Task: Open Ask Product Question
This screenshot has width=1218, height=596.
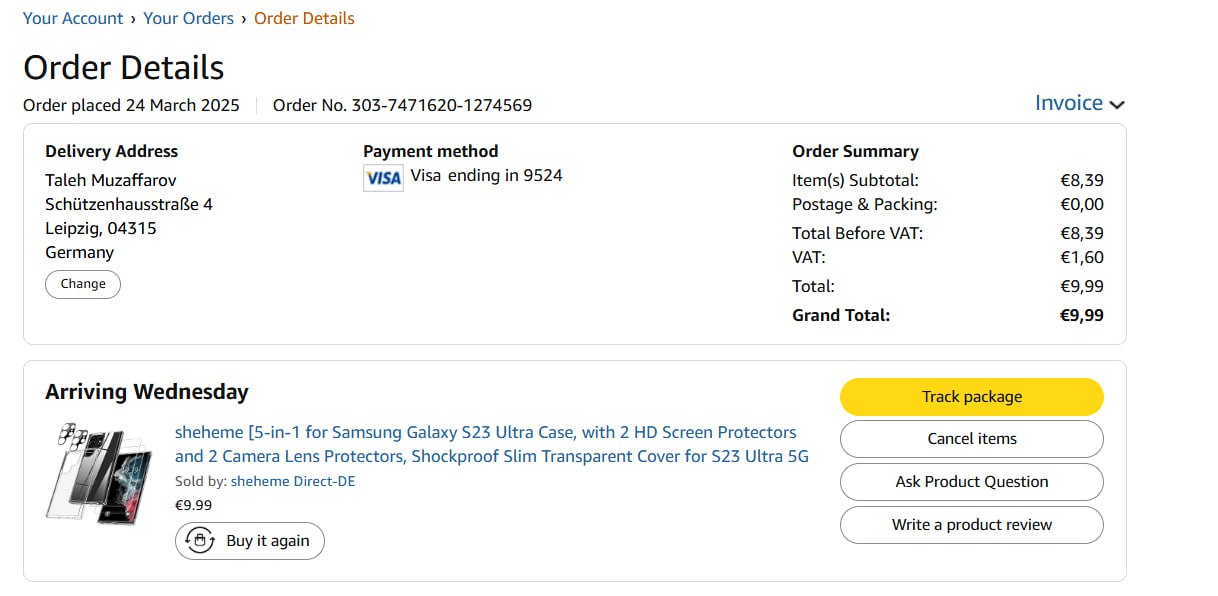Action: pos(971,482)
